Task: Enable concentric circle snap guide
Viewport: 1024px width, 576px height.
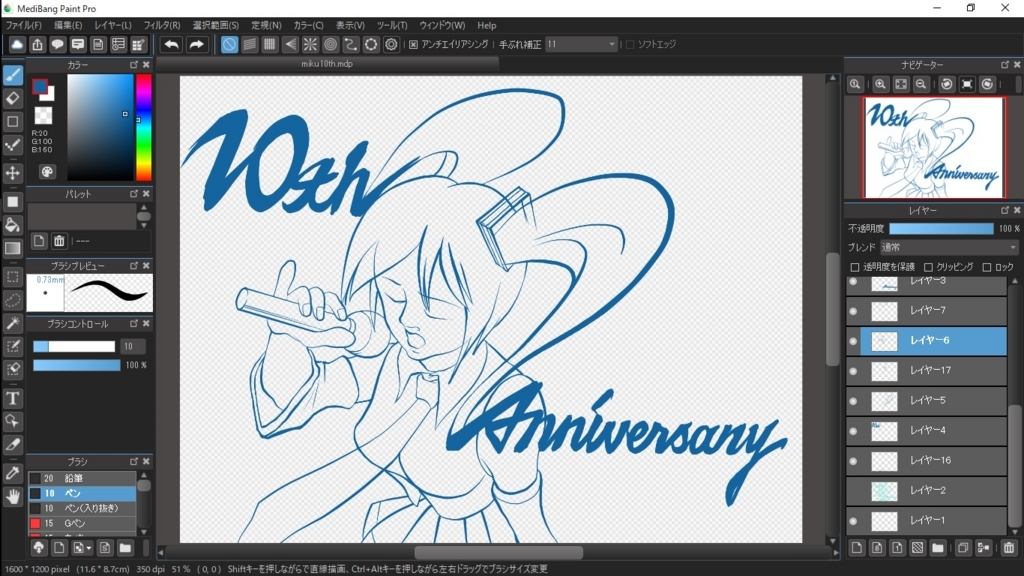Action: (330, 44)
